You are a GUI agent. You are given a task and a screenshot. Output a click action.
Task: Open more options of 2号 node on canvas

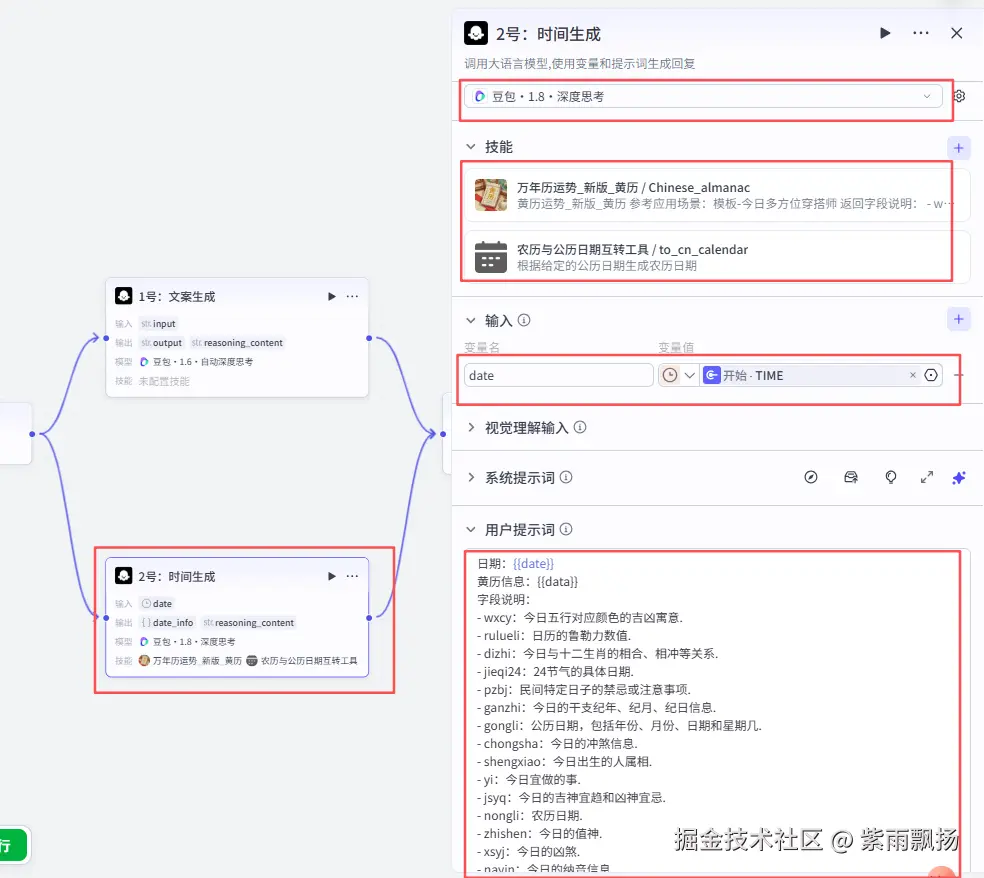click(353, 576)
